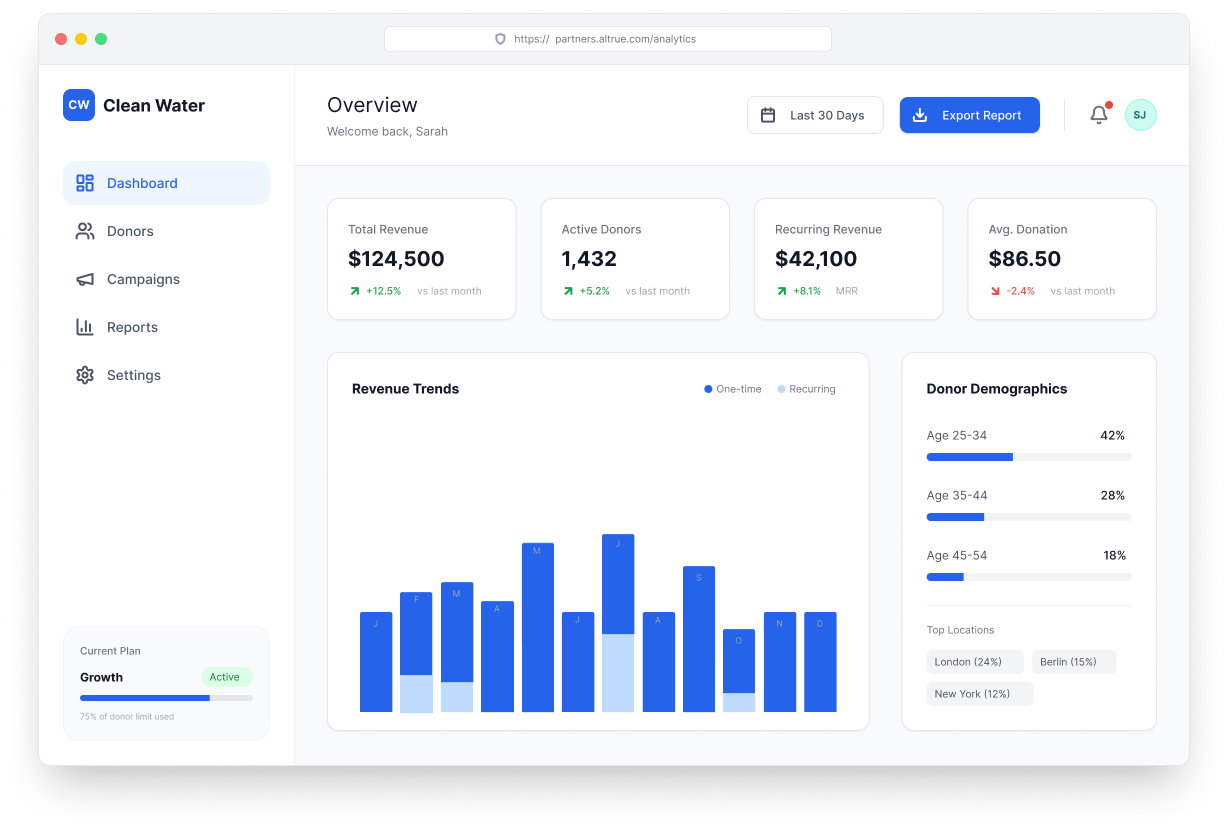Click the MRR label
The height and width of the screenshot is (829, 1228).
(847, 291)
